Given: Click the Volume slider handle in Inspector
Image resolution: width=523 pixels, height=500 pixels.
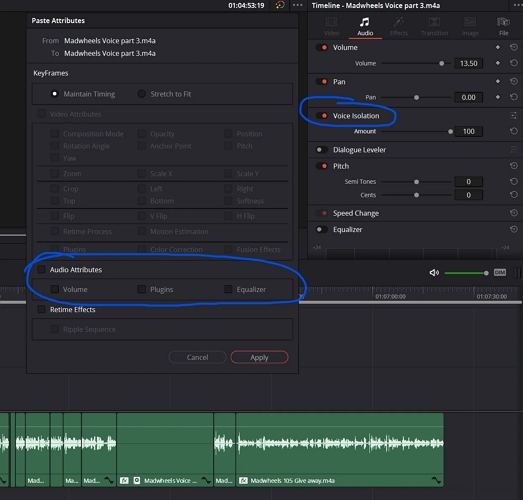Looking at the screenshot, I should pyautogui.click(x=442, y=63).
